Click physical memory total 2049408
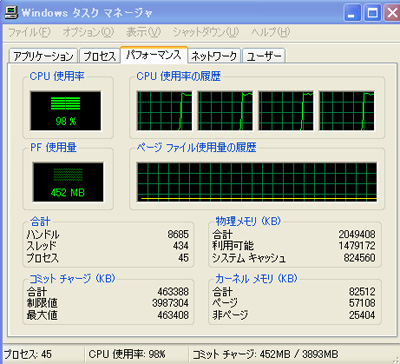This screenshot has height=364, width=400. click(357, 234)
